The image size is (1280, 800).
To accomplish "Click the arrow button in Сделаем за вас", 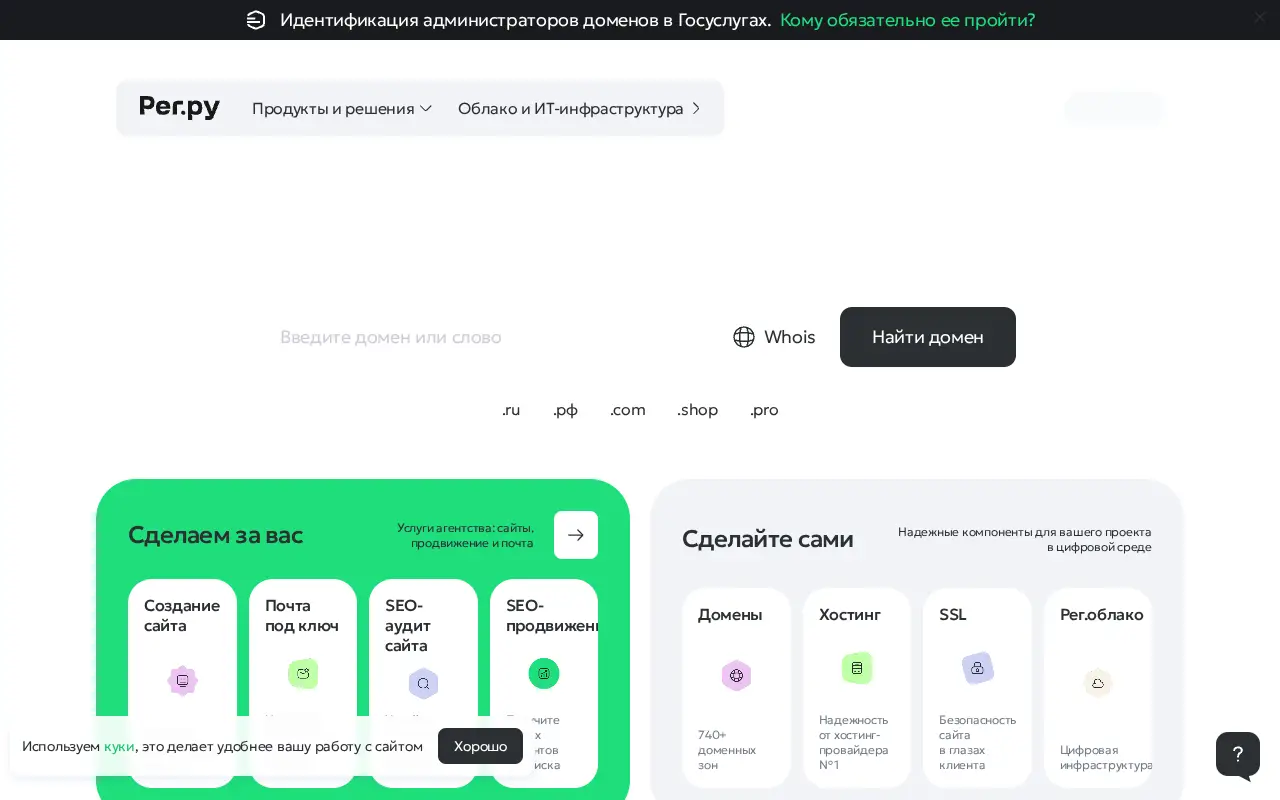I will (576, 535).
